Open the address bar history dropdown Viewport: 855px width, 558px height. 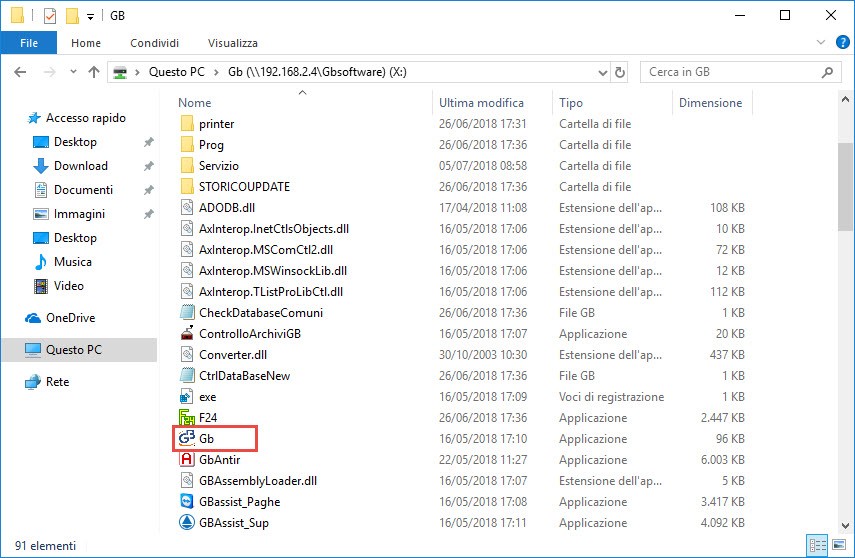pyautogui.click(x=603, y=72)
